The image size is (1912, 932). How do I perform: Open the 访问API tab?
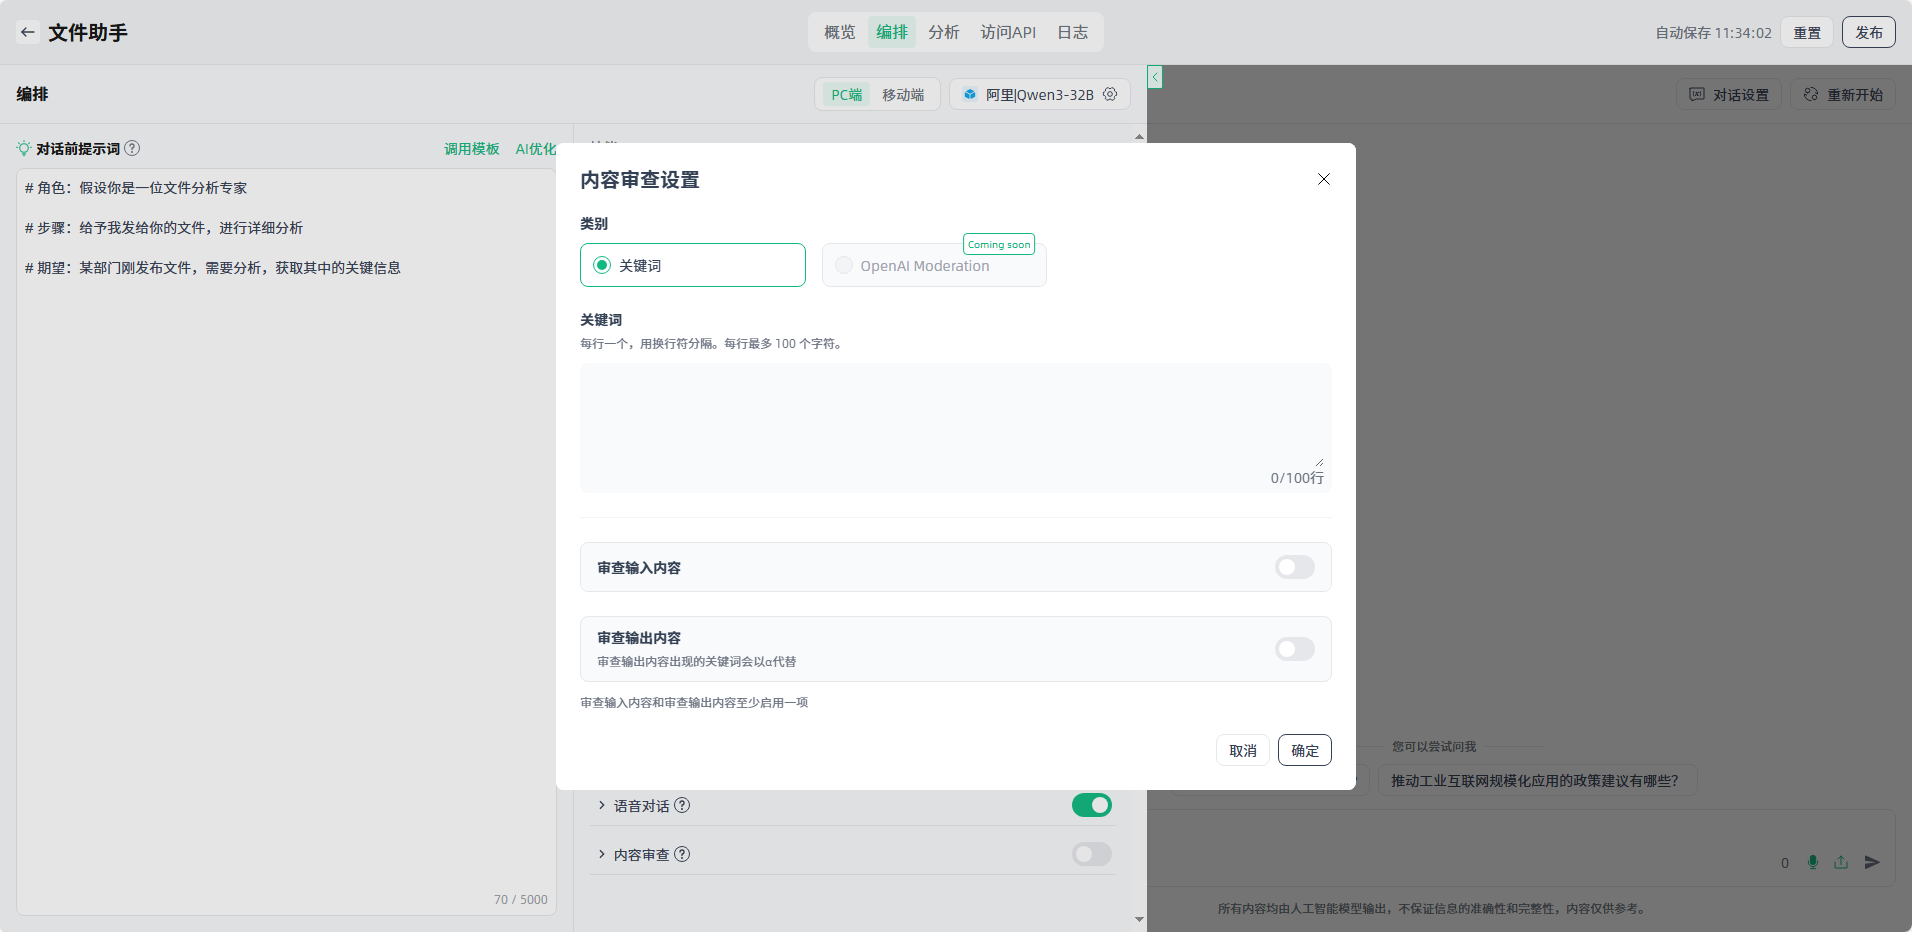[1008, 32]
